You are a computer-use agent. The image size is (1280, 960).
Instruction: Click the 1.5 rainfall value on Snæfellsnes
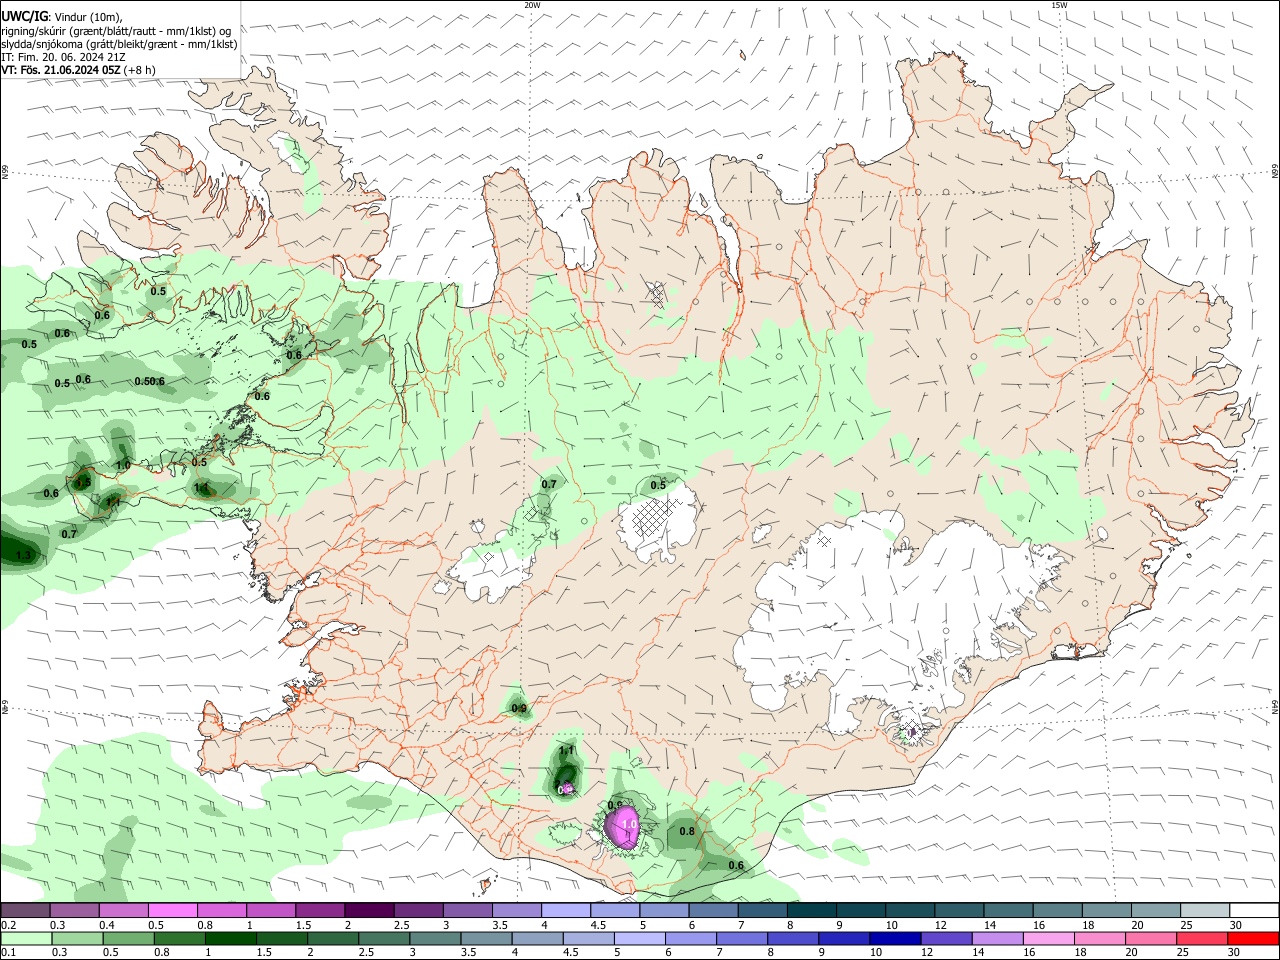(x=84, y=482)
